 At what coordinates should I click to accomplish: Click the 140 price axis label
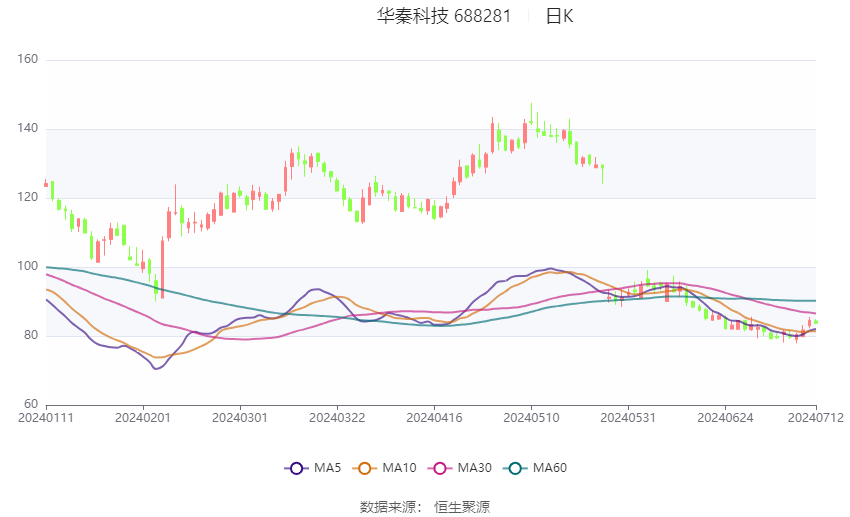coord(28,128)
